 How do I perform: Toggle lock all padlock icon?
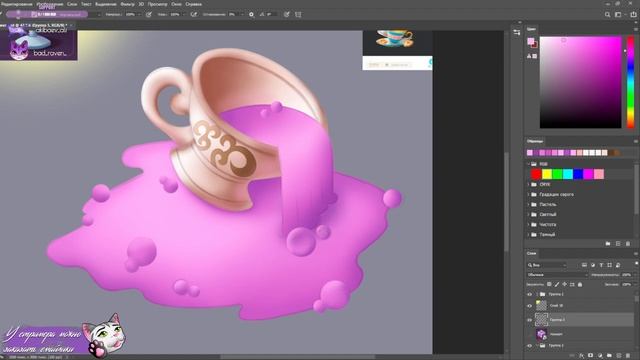(580, 284)
